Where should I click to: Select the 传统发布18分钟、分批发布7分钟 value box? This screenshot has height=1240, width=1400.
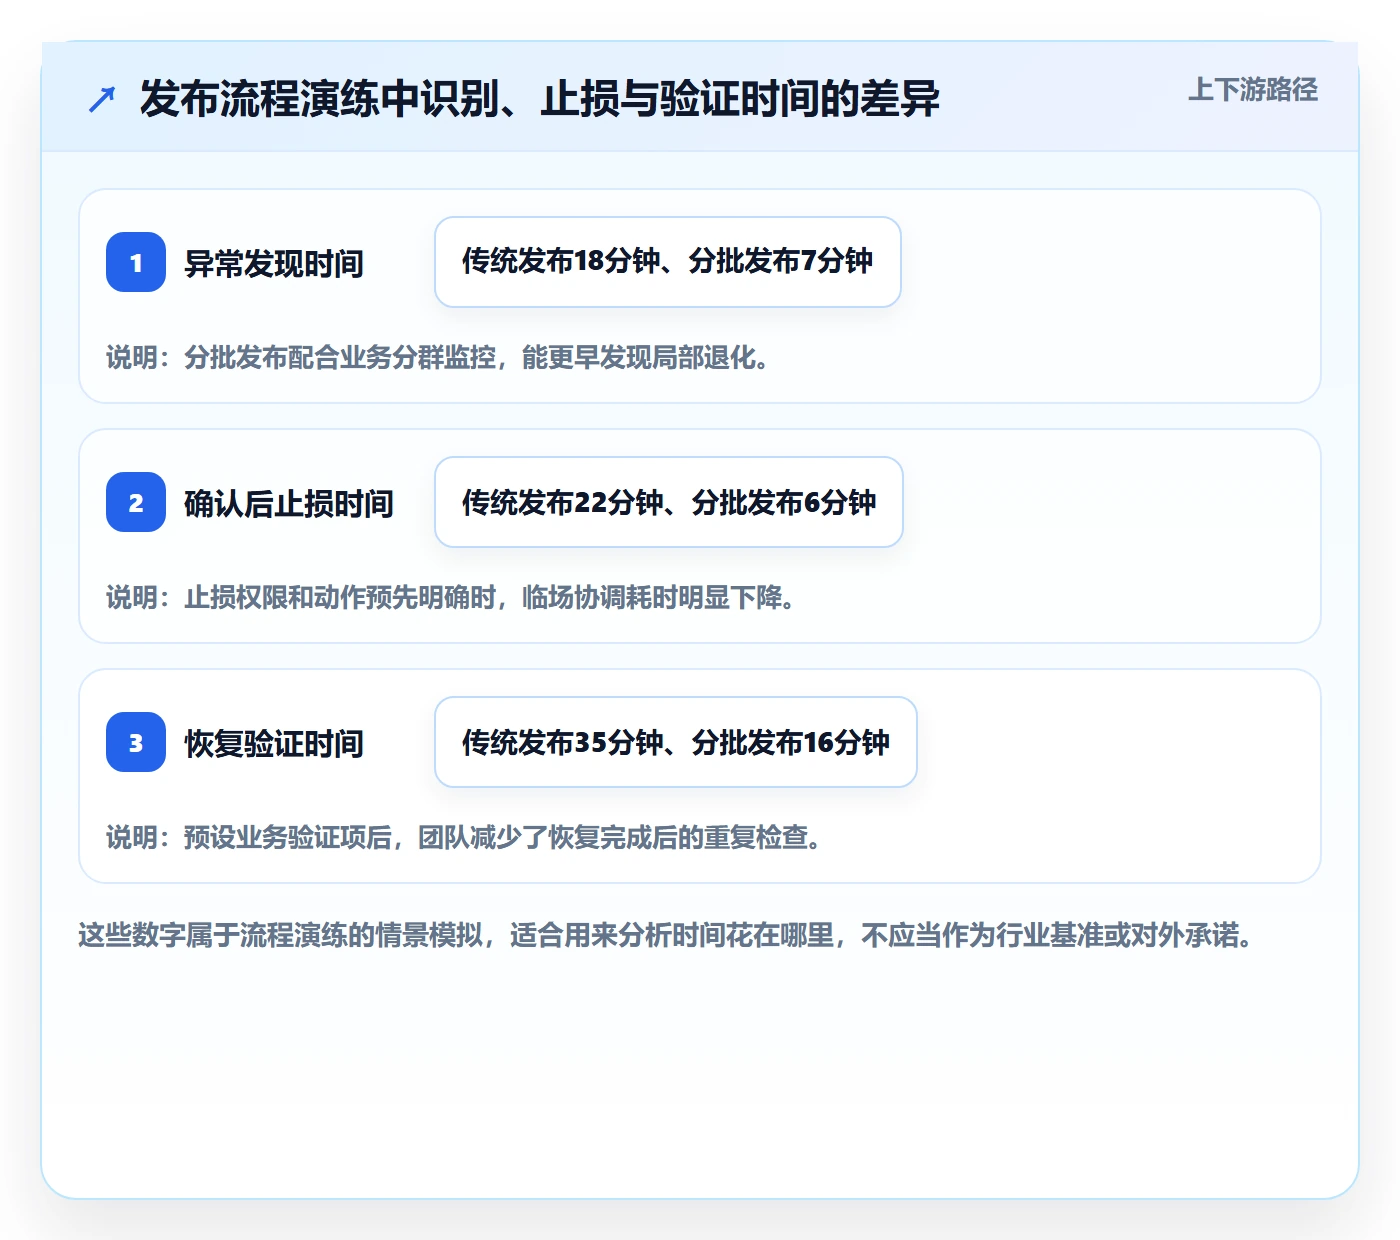pos(668,262)
